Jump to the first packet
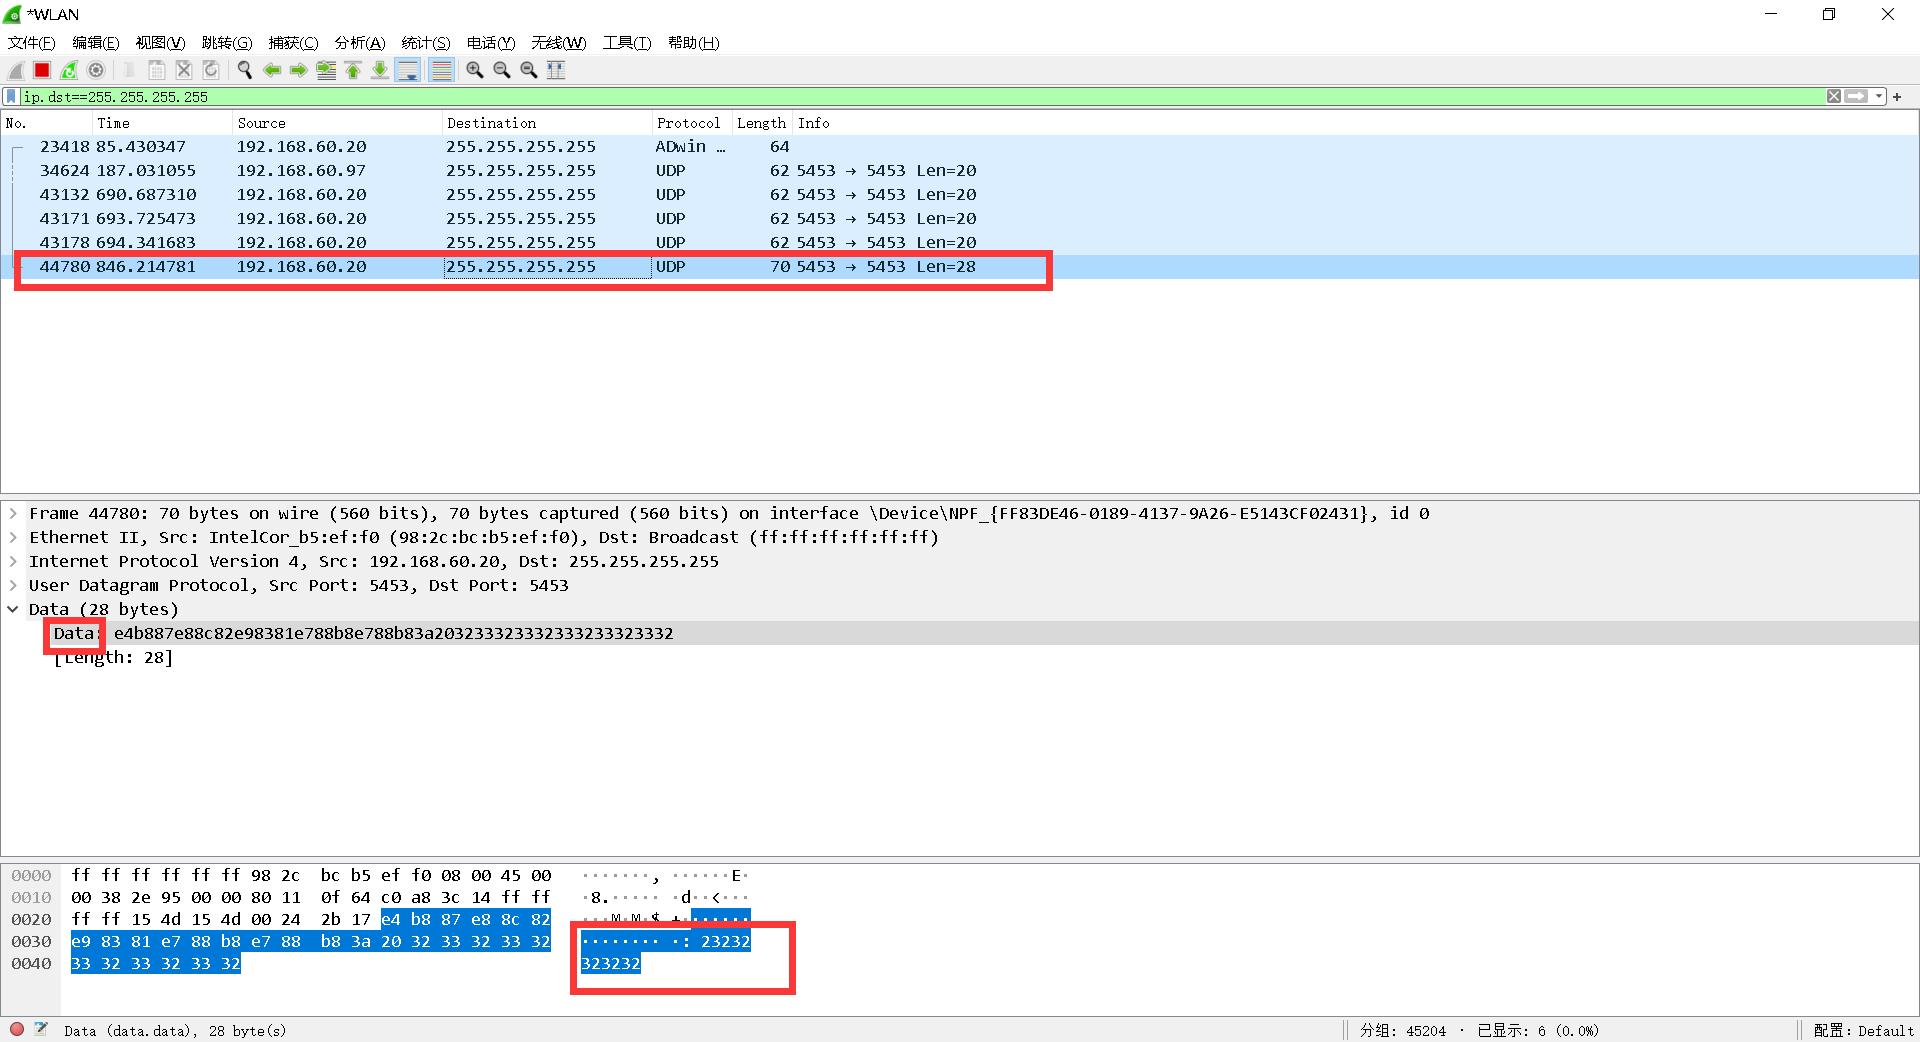 pyautogui.click(x=353, y=70)
